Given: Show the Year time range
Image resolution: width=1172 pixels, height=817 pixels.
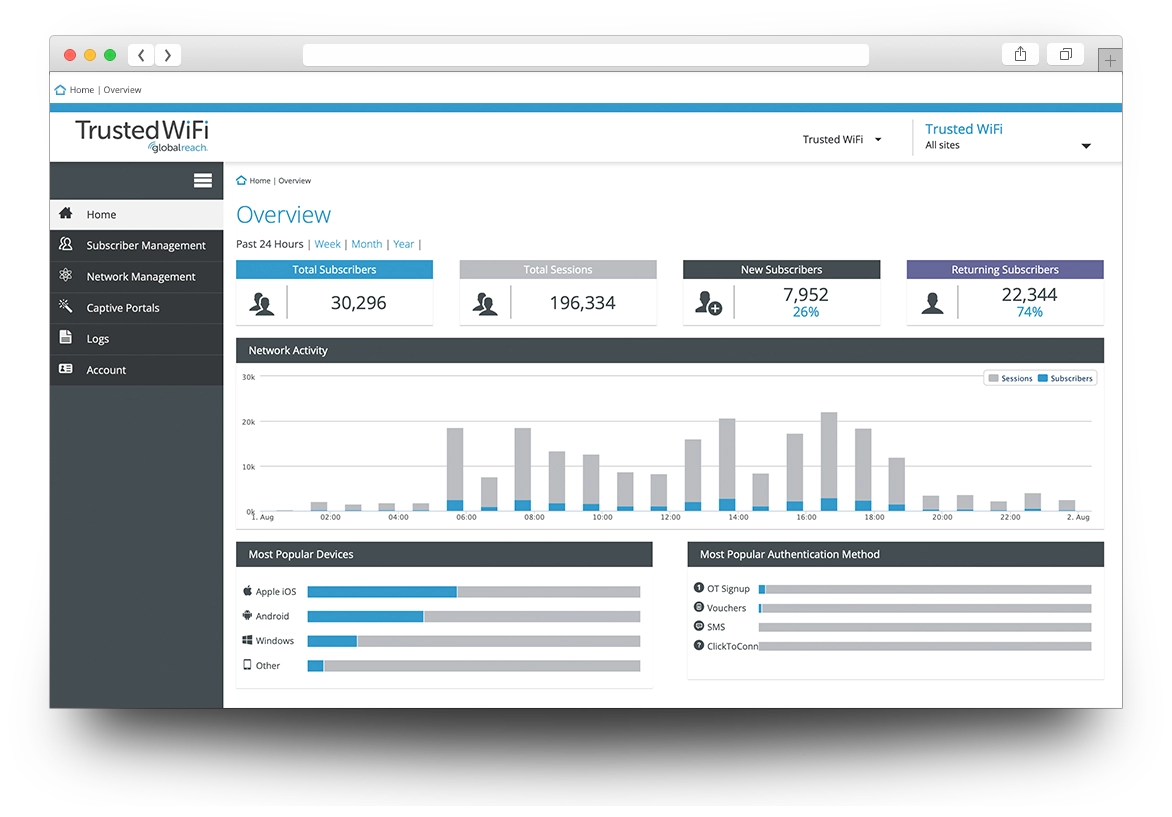Looking at the screenshot, I should (x=403, y=244).
